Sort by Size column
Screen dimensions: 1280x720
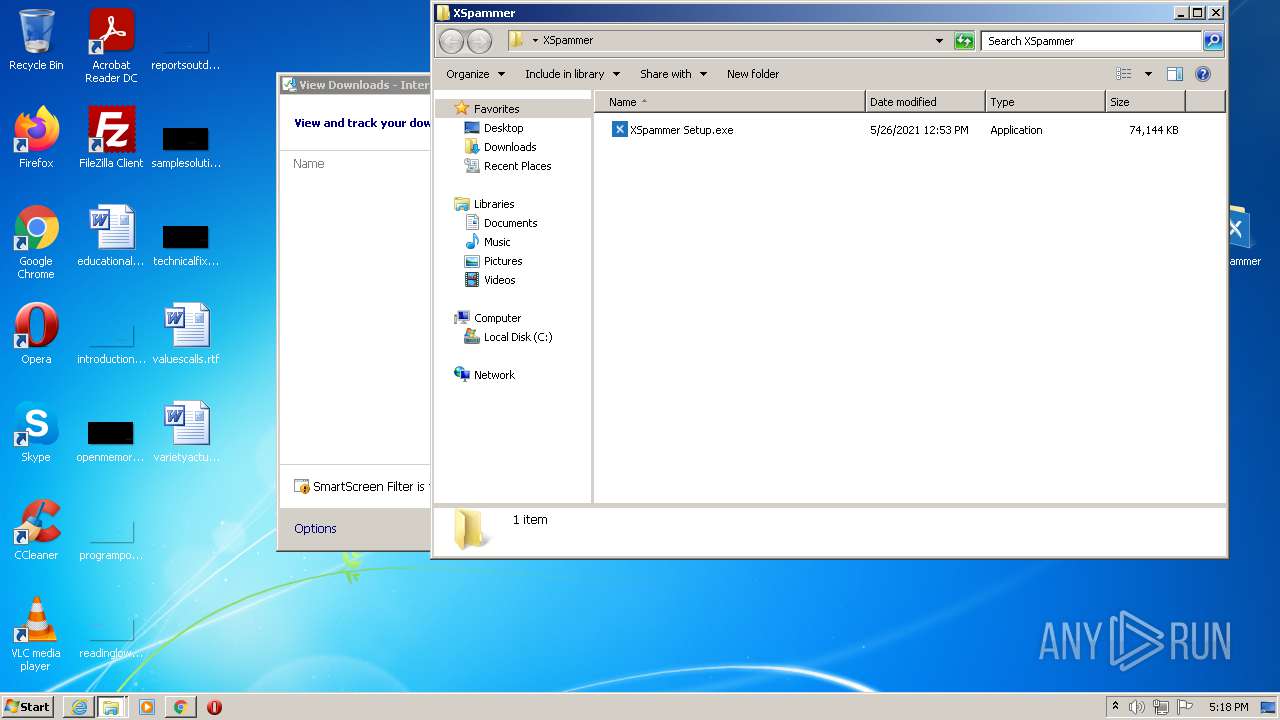1145,102
